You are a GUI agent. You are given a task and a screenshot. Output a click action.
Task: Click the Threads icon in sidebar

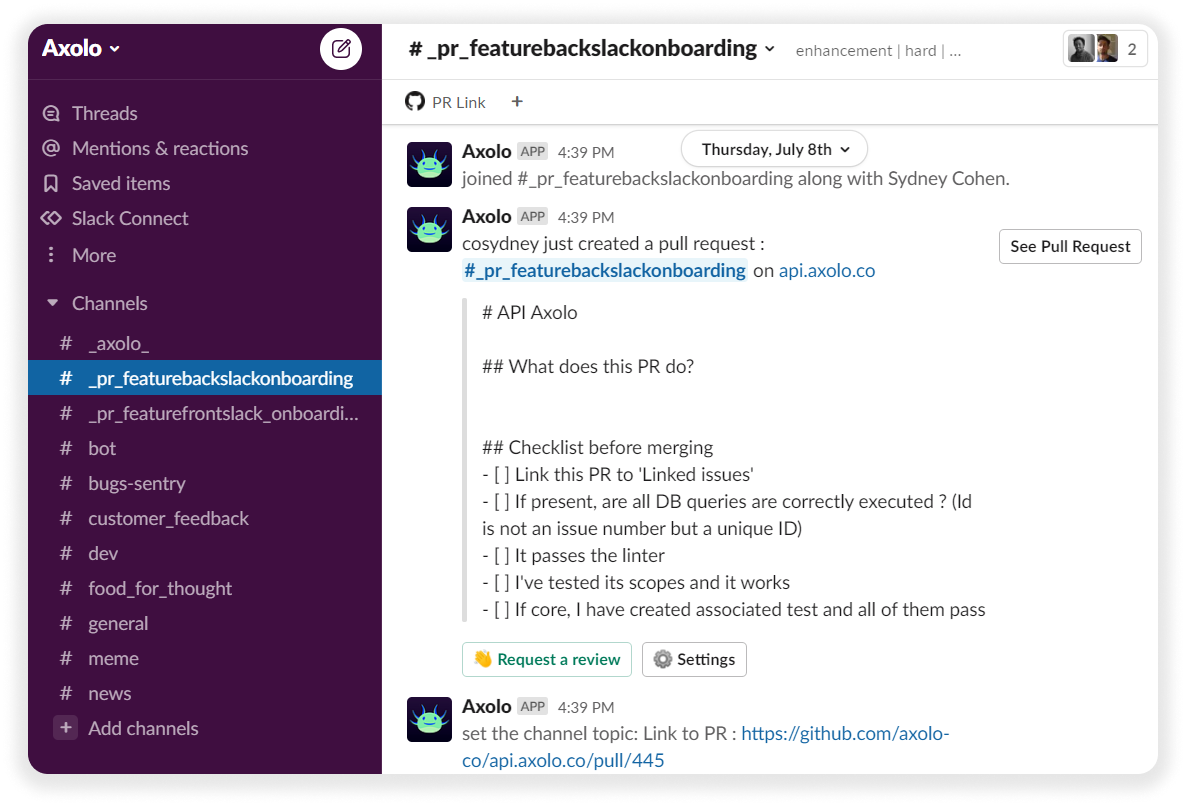pyautogui.click(x=51, y=113)
